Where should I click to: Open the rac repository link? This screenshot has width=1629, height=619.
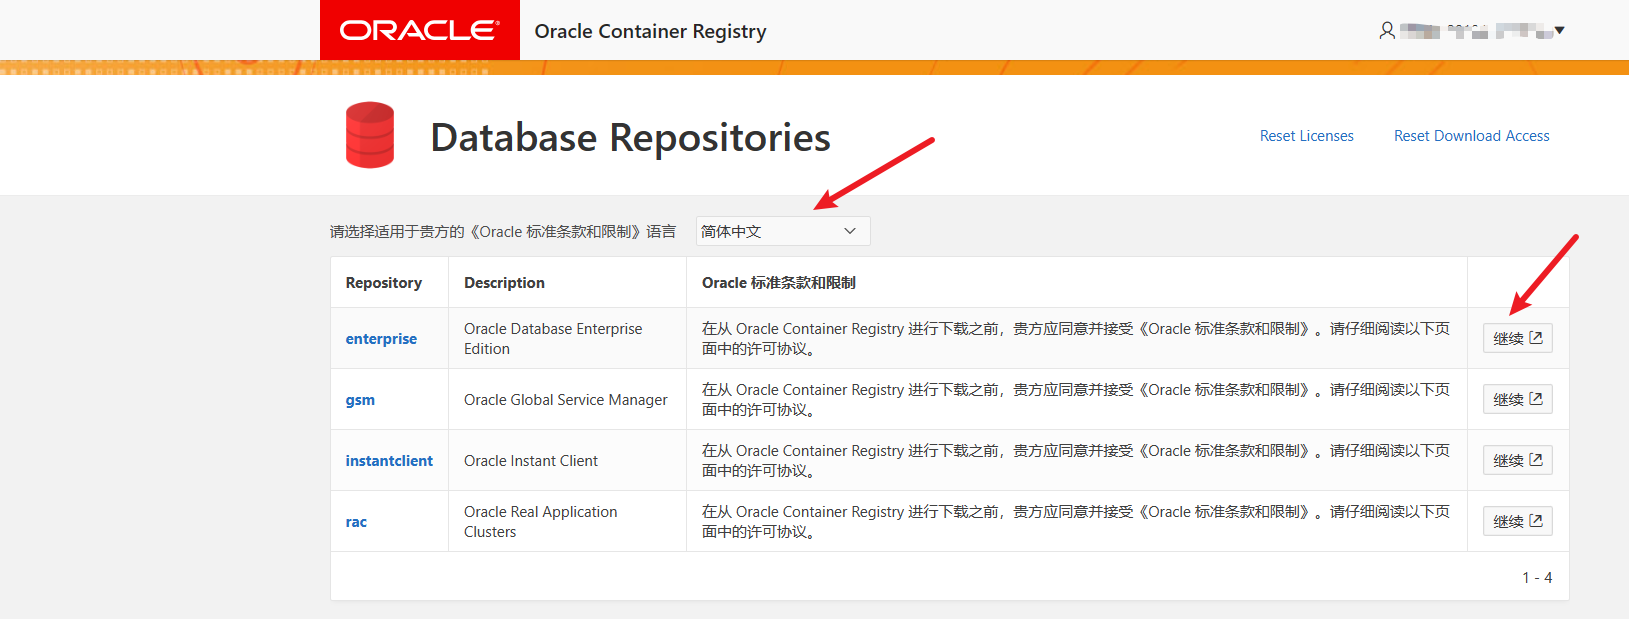[356, 522]
